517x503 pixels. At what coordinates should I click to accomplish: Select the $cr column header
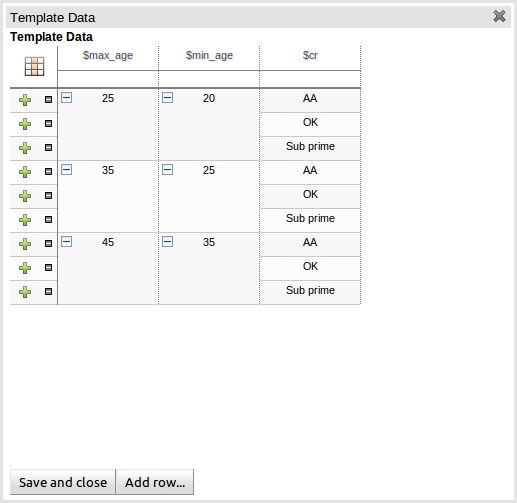point(310,55)
